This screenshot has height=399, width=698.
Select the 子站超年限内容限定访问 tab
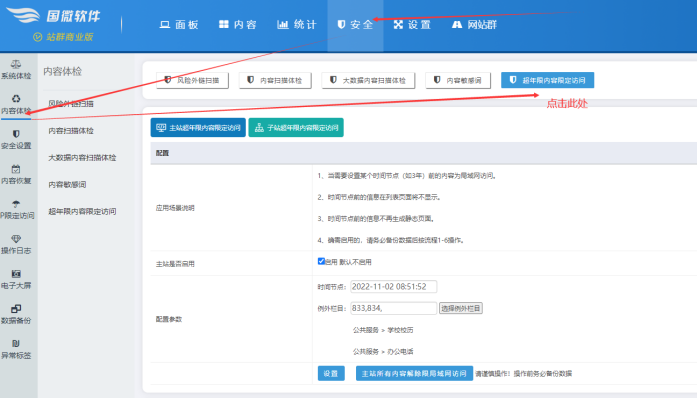click(296, 128)
